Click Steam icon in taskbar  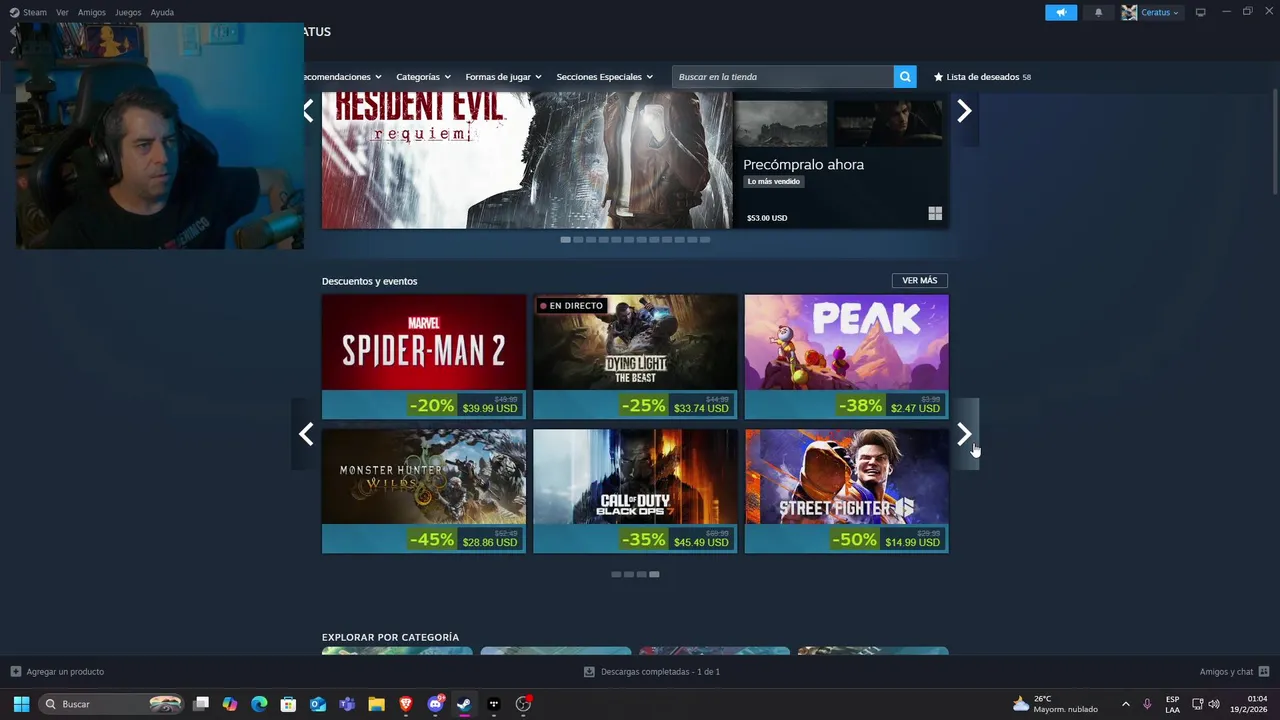coord(464,704)
